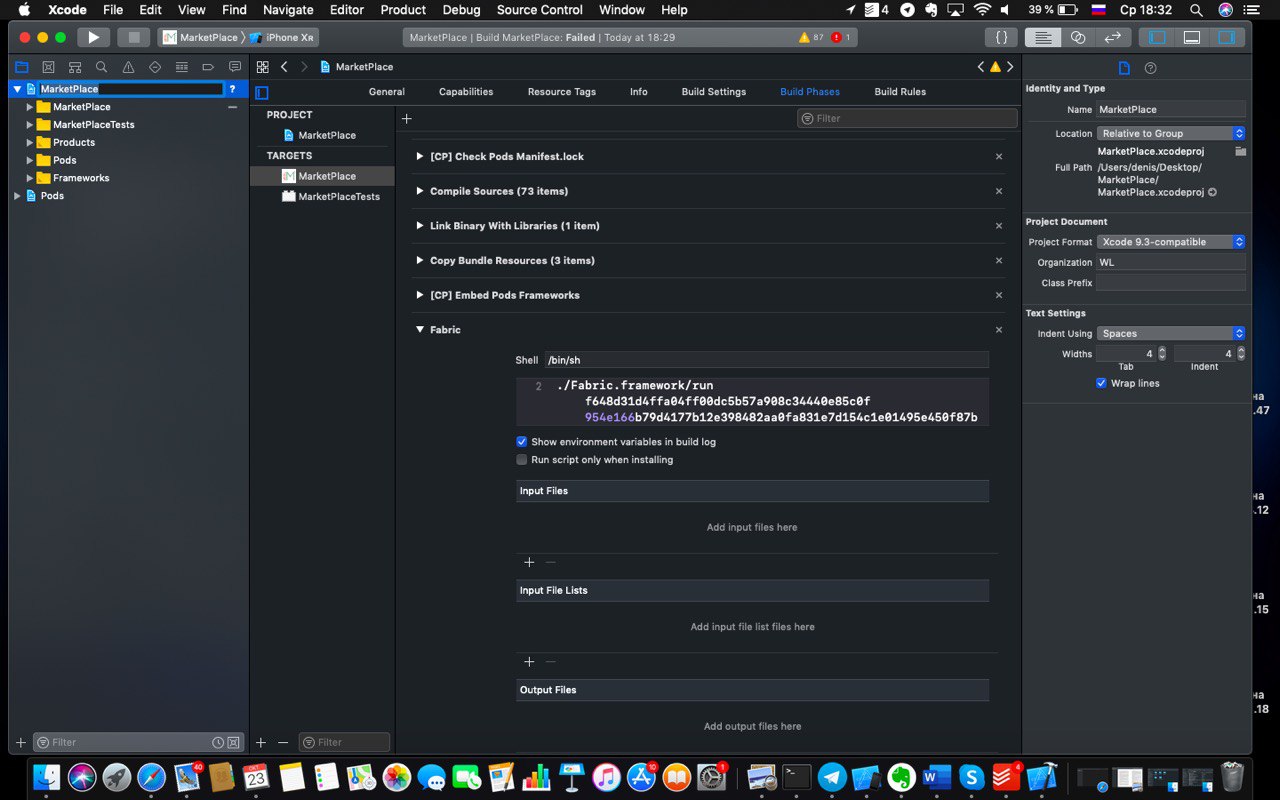Show the File inspector
This screenshot has width=1280, height=800.
tap(1124, 68)
